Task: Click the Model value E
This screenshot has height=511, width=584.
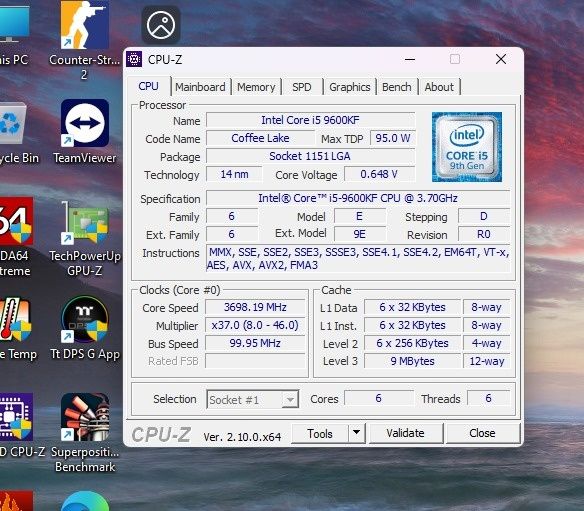Action: click(x=360, y=216)
